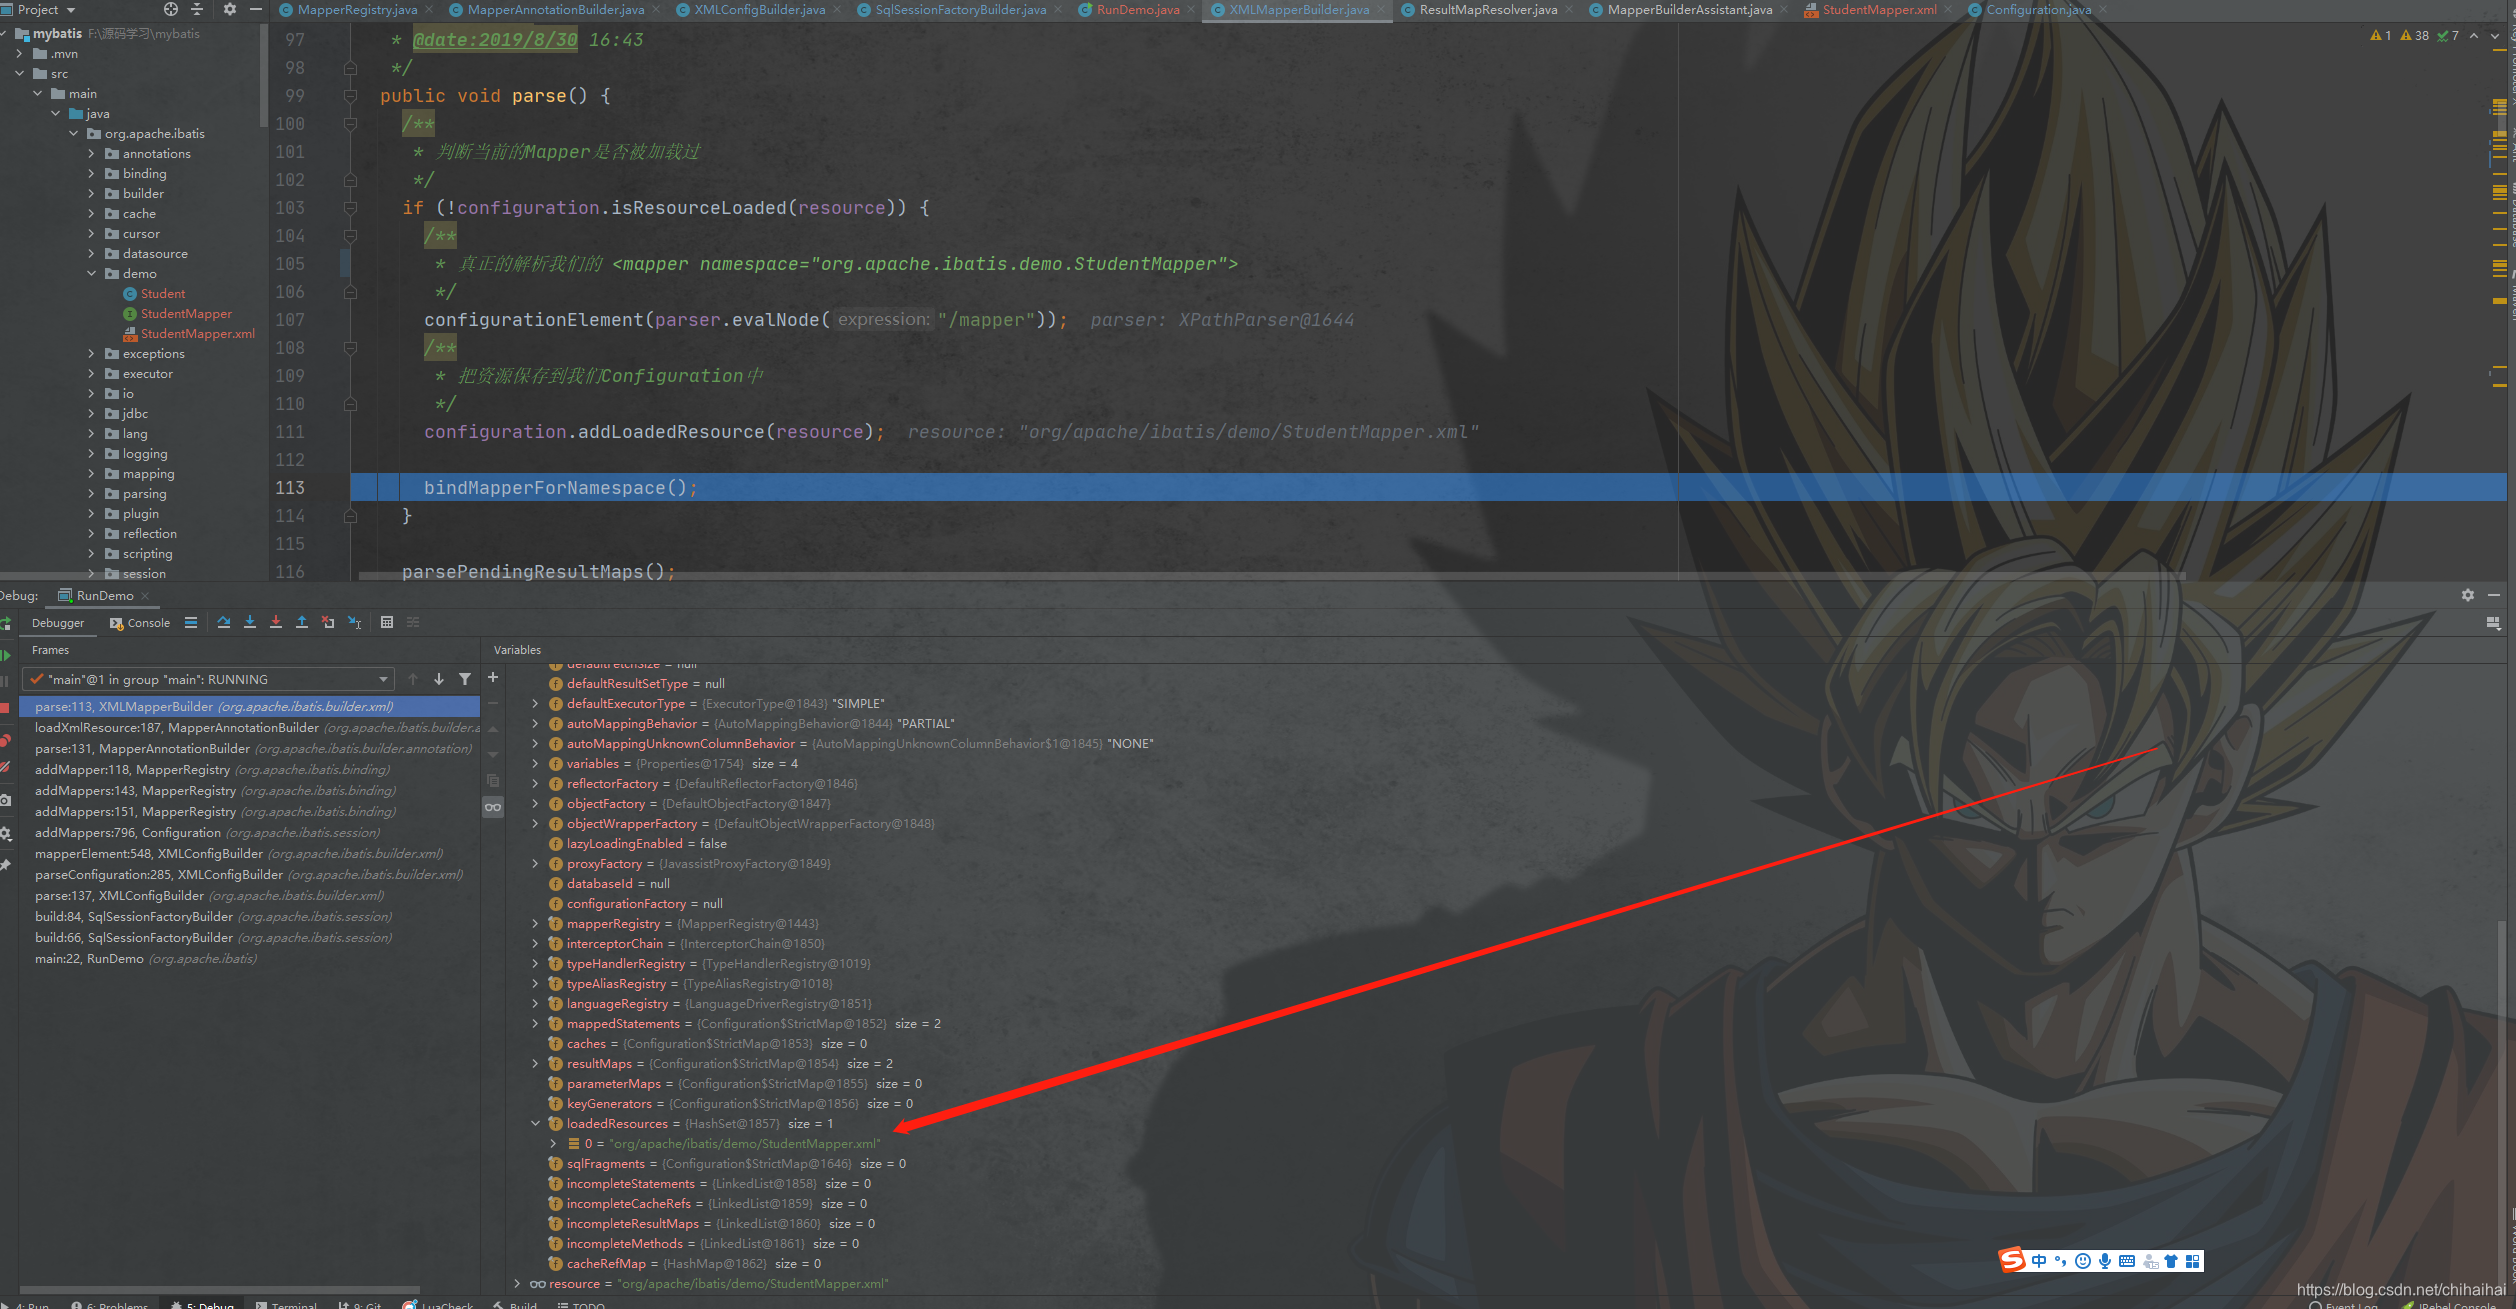
Task: Select frame main:22, RunDemo
Action: 249,958
